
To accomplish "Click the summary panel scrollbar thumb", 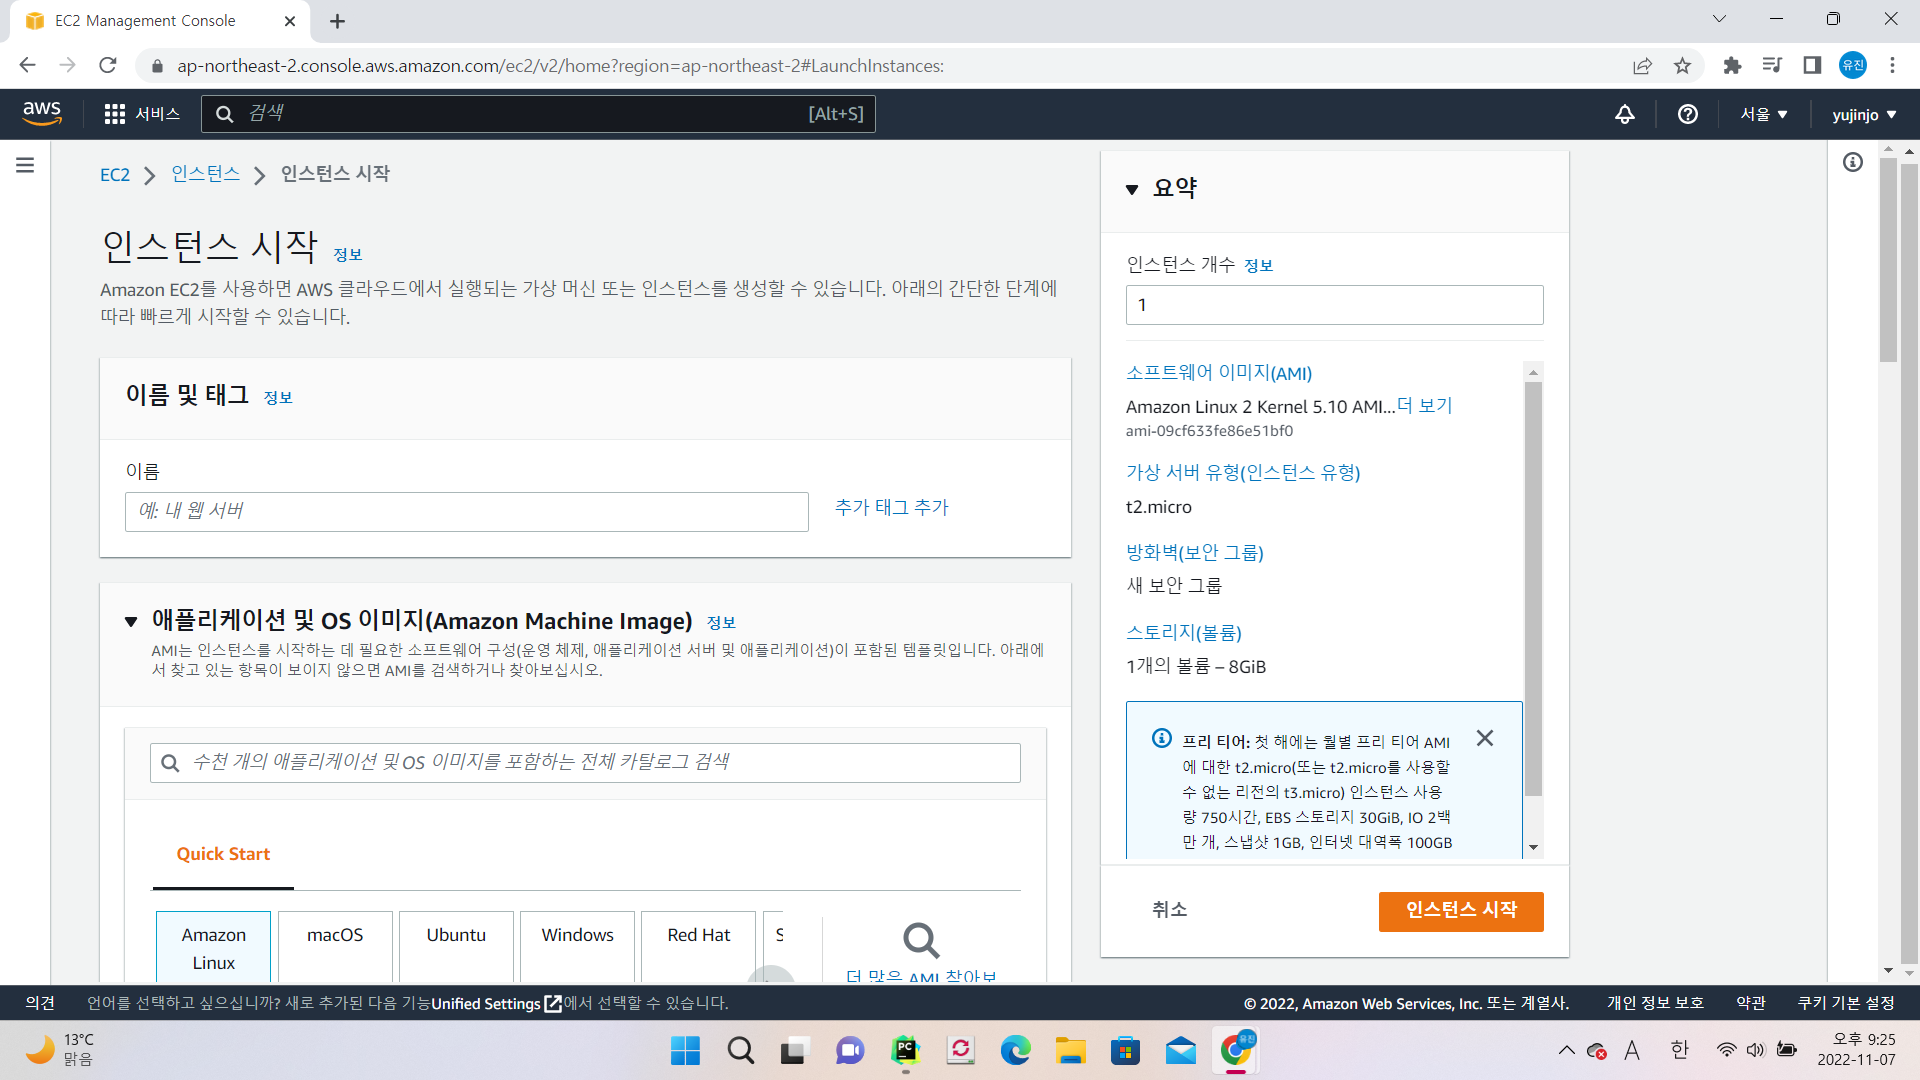I will tap(1533, 588).
